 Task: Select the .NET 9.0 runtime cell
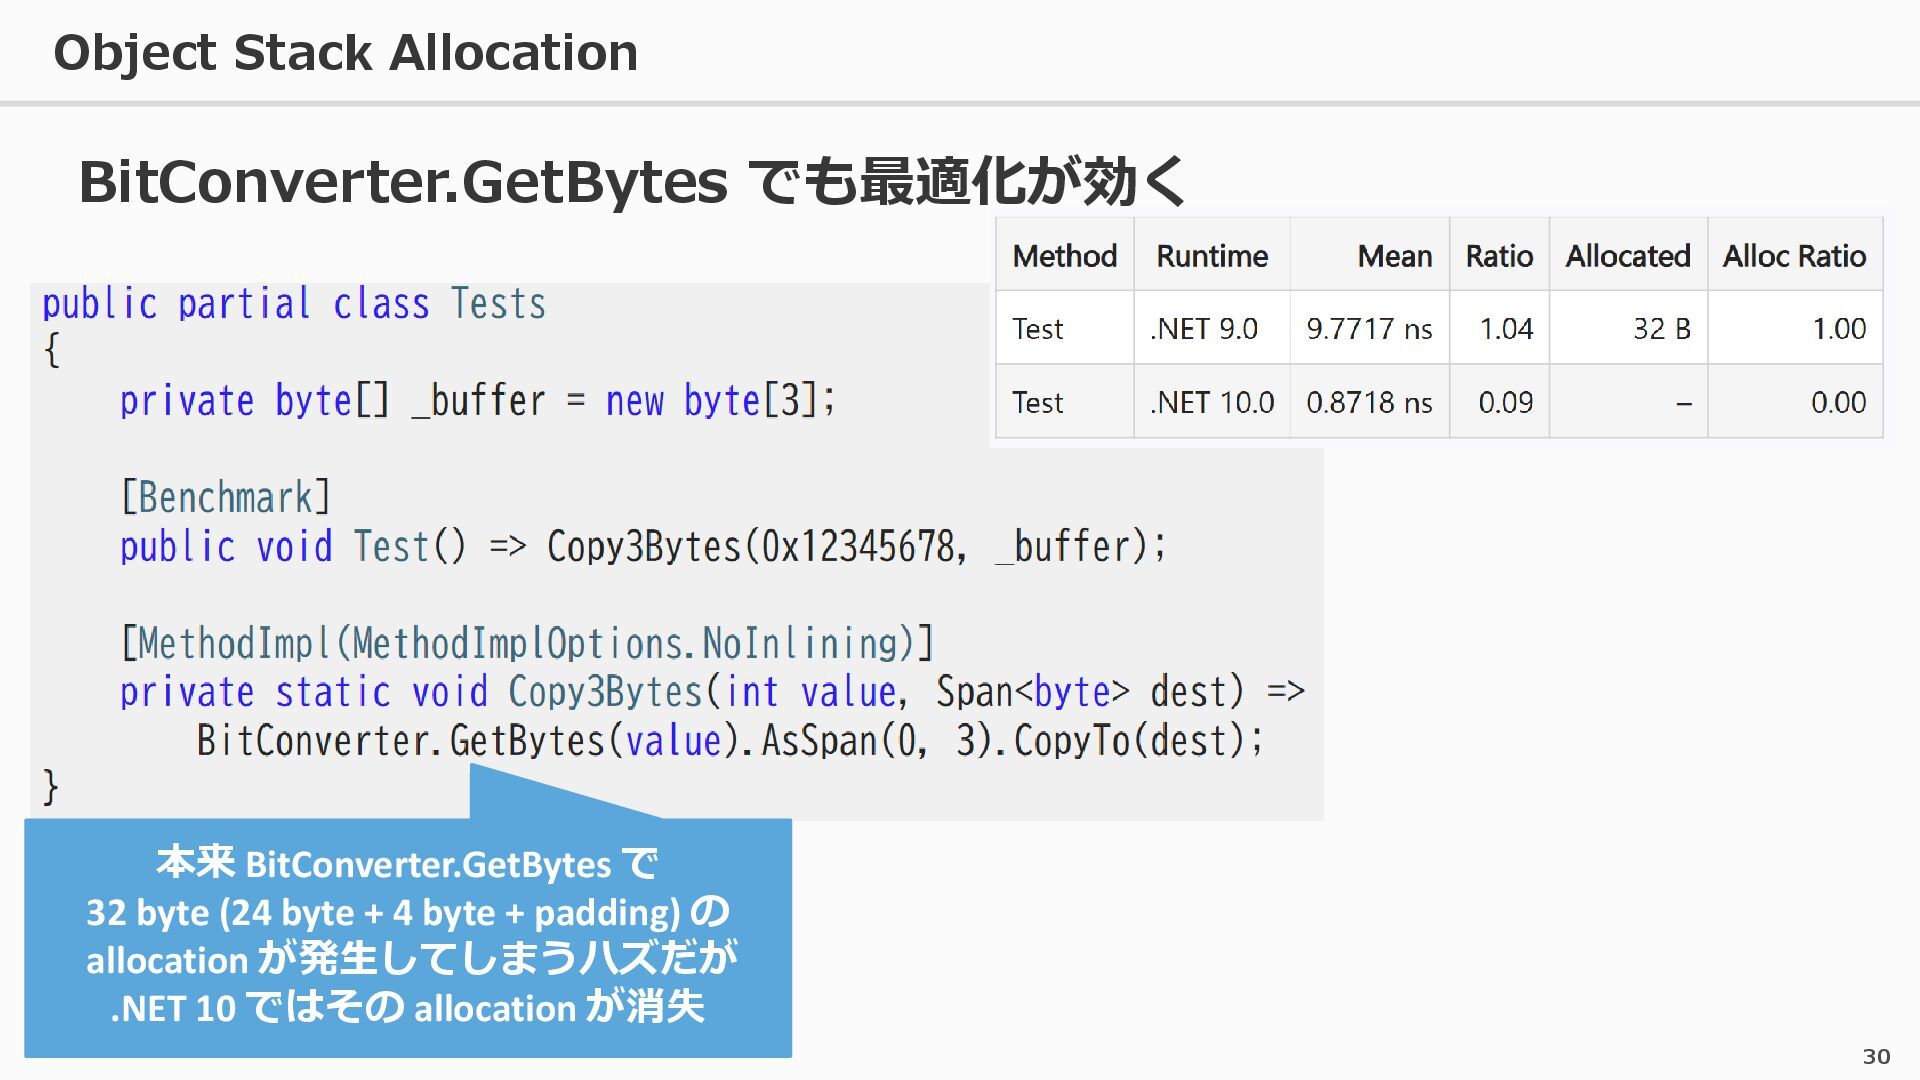(1204, 329)
